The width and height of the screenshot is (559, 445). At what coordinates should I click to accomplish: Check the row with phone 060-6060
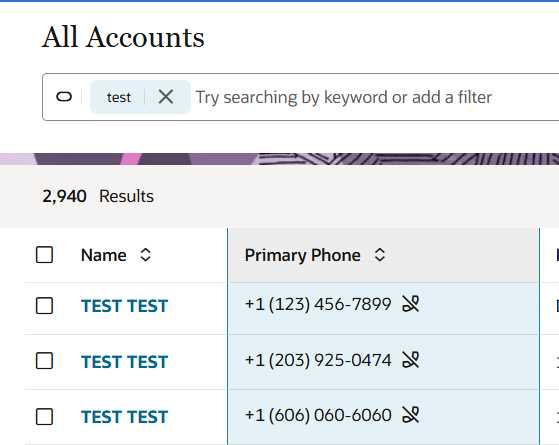coord(45,416)
